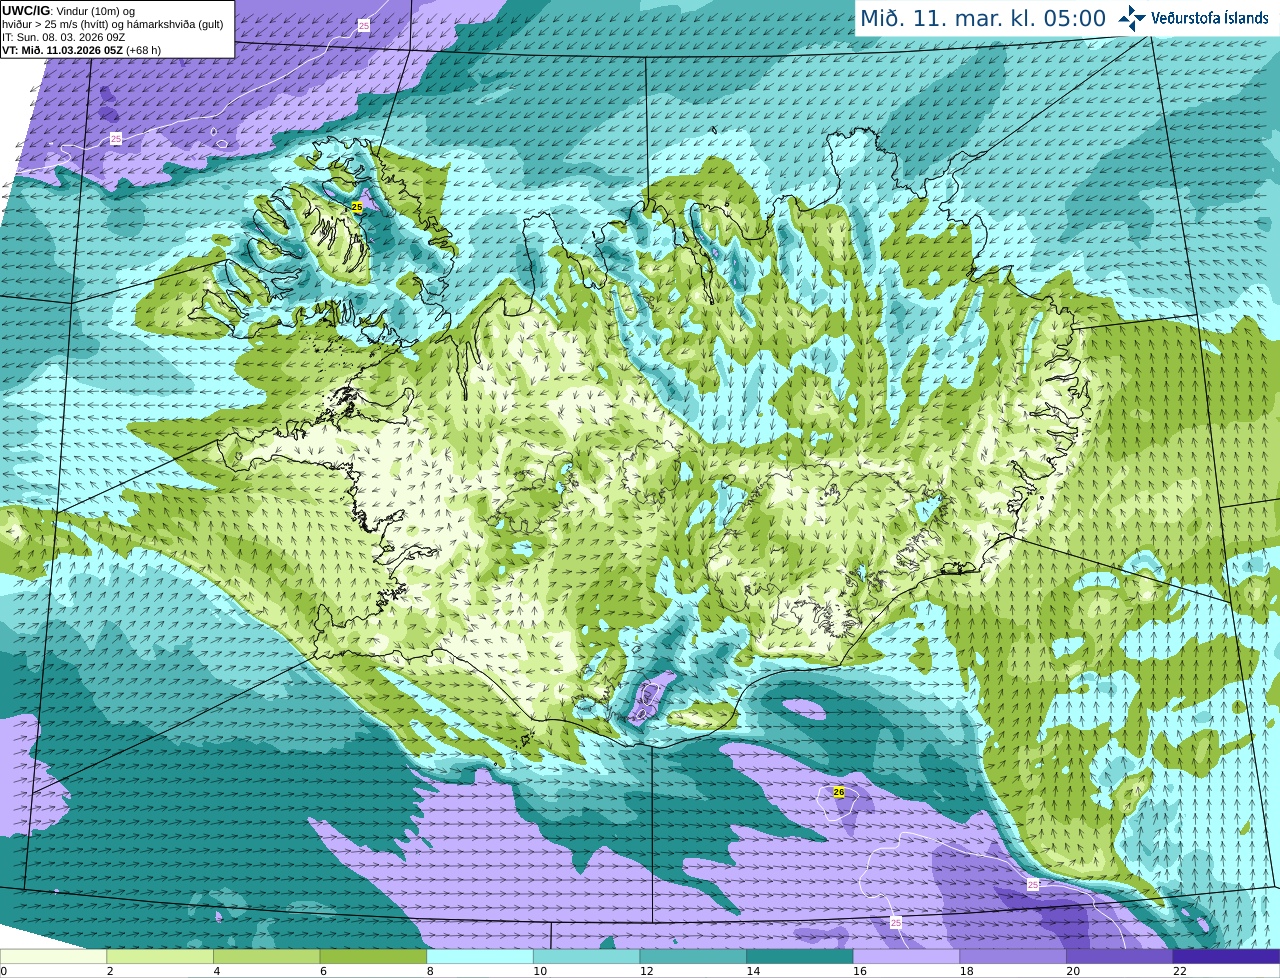Click the legend value '18'
This screenshot has width=1280, height=978.
pyautogui.click(x=966, y=971)
